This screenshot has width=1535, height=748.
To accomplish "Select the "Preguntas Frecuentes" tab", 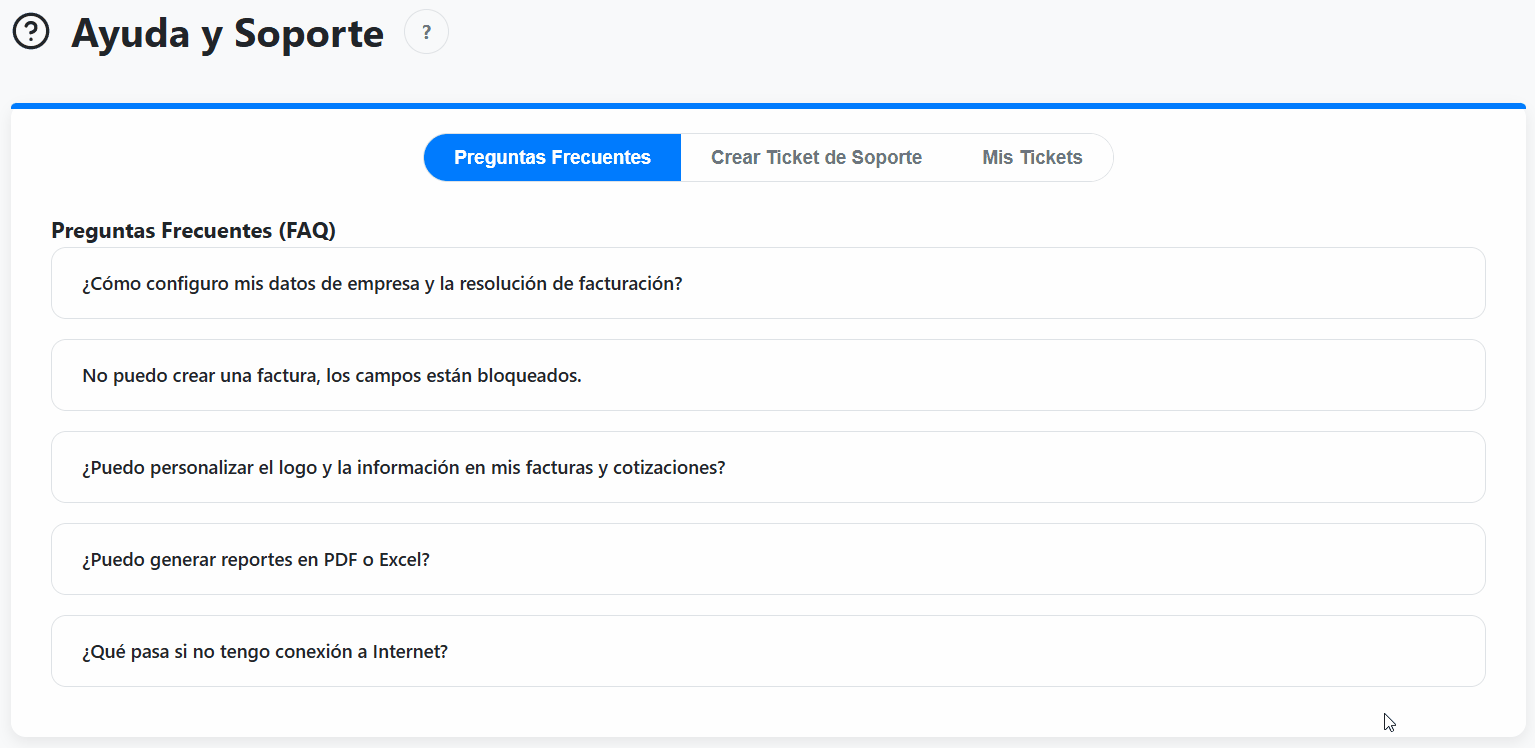I will point(552,157).
